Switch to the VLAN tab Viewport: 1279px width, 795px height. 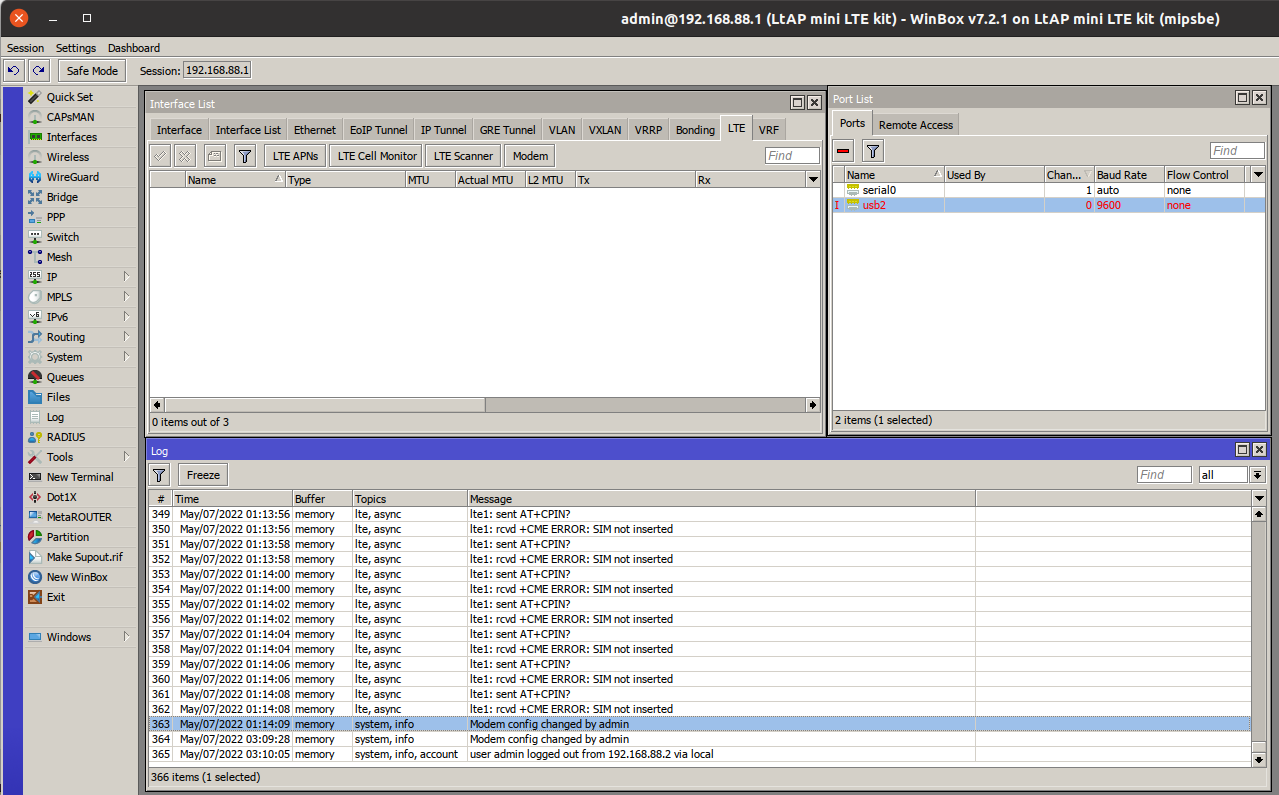[562, 130]
